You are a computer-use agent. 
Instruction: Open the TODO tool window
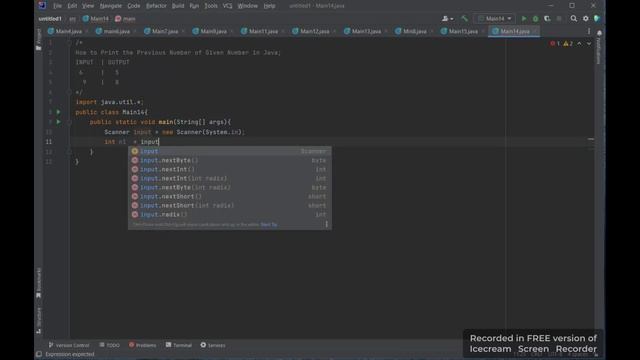(109, 345)
